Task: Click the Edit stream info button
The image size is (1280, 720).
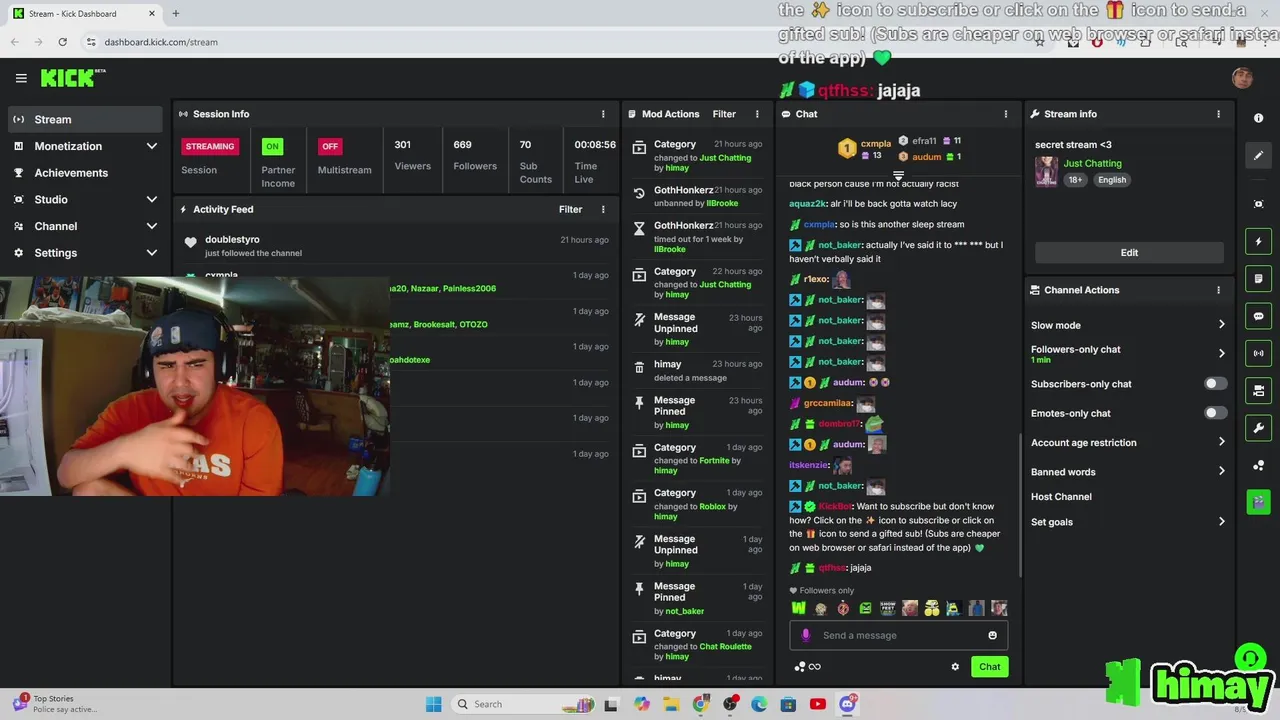Action: coord(1129,253)
